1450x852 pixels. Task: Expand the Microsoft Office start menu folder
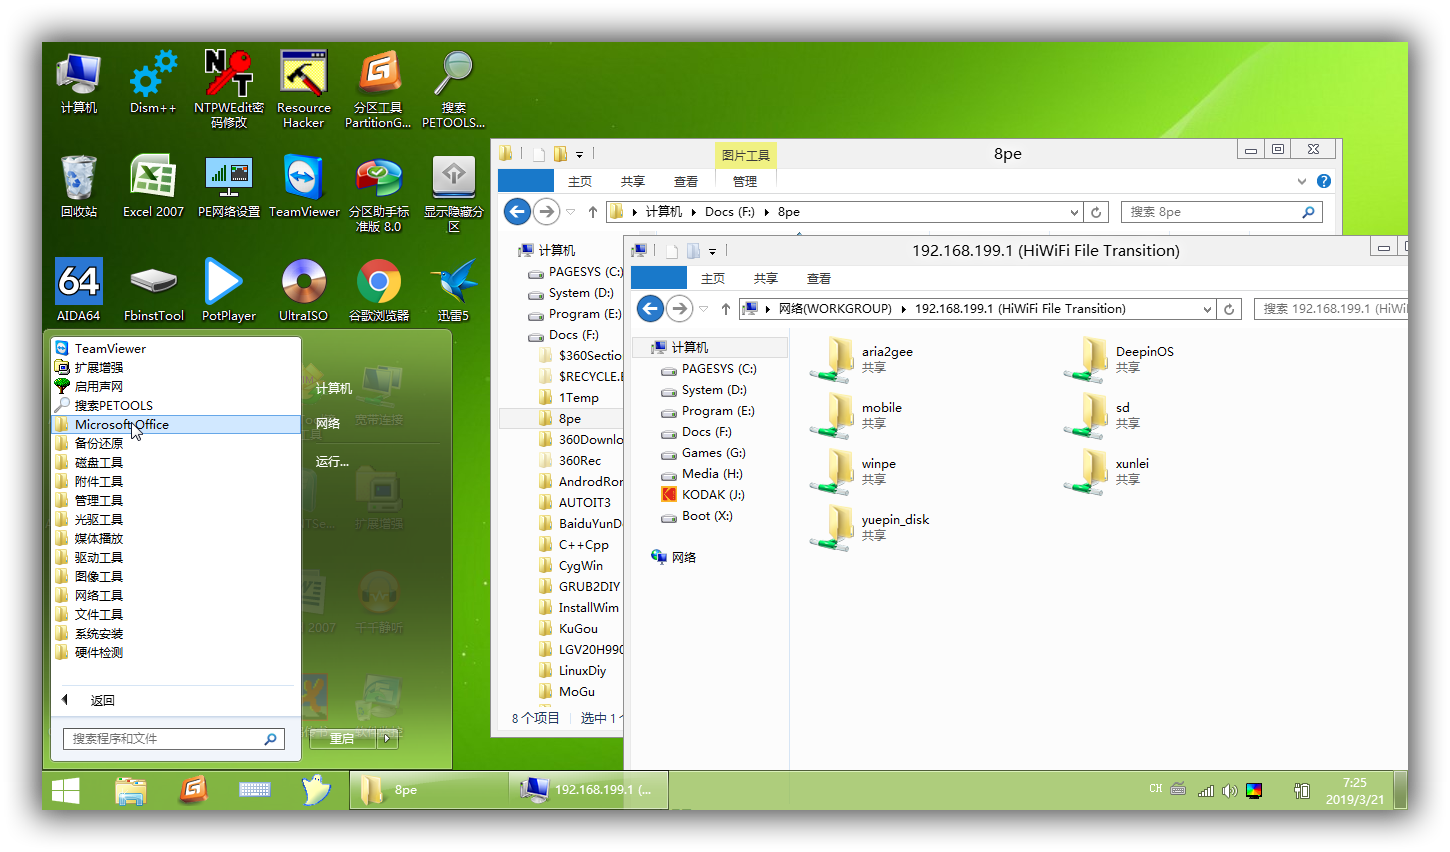pos(177,424)
